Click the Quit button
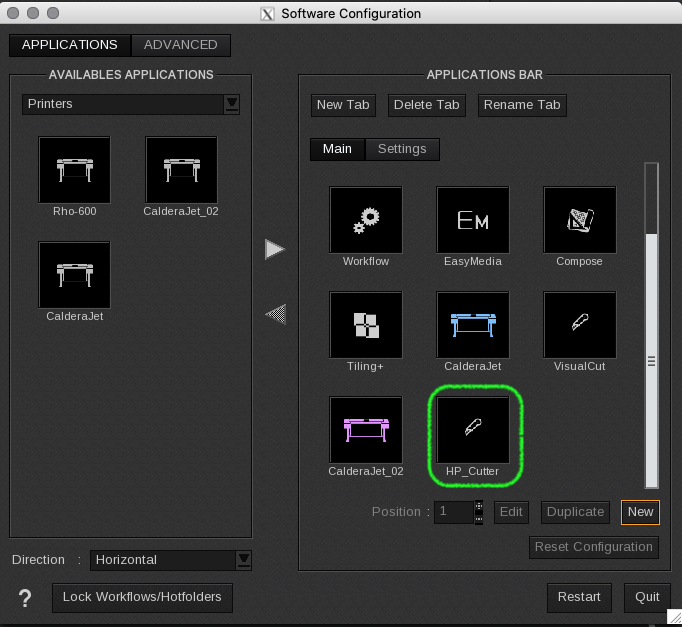Viewport: 682px width, 627px height. pos(647,597)
